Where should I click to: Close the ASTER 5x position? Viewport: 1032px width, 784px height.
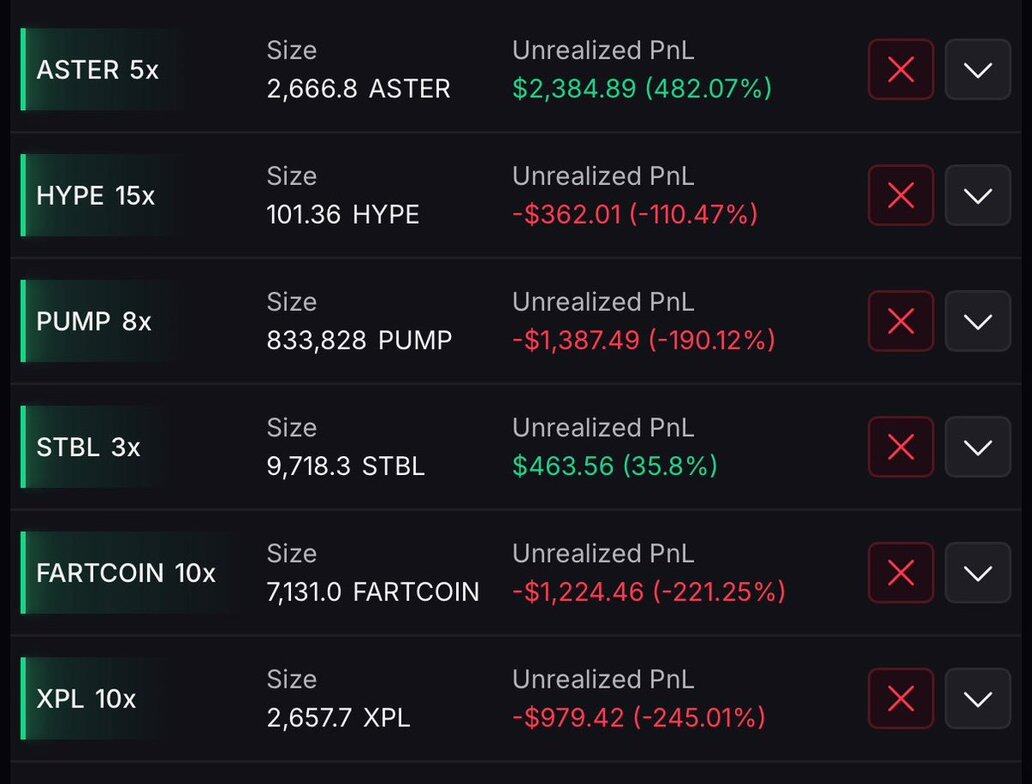(x=900, y=70)
